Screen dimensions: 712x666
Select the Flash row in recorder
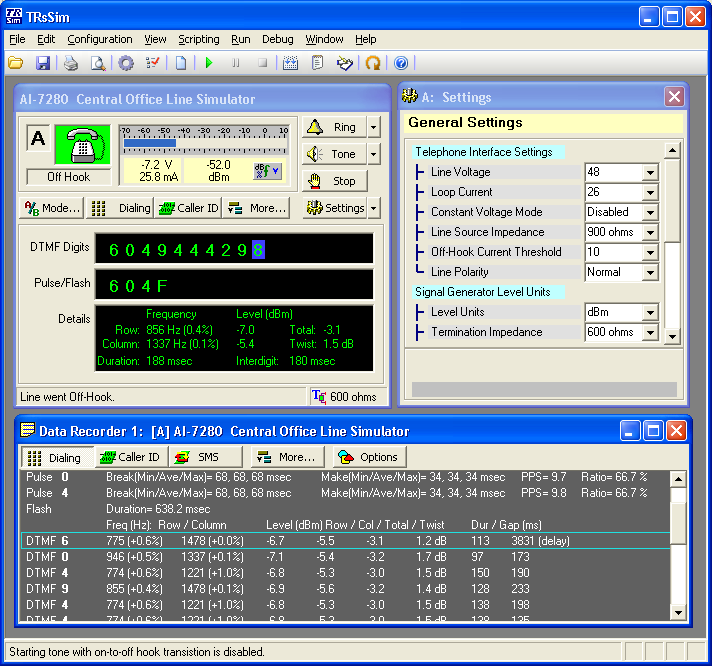tap(345, 509)
